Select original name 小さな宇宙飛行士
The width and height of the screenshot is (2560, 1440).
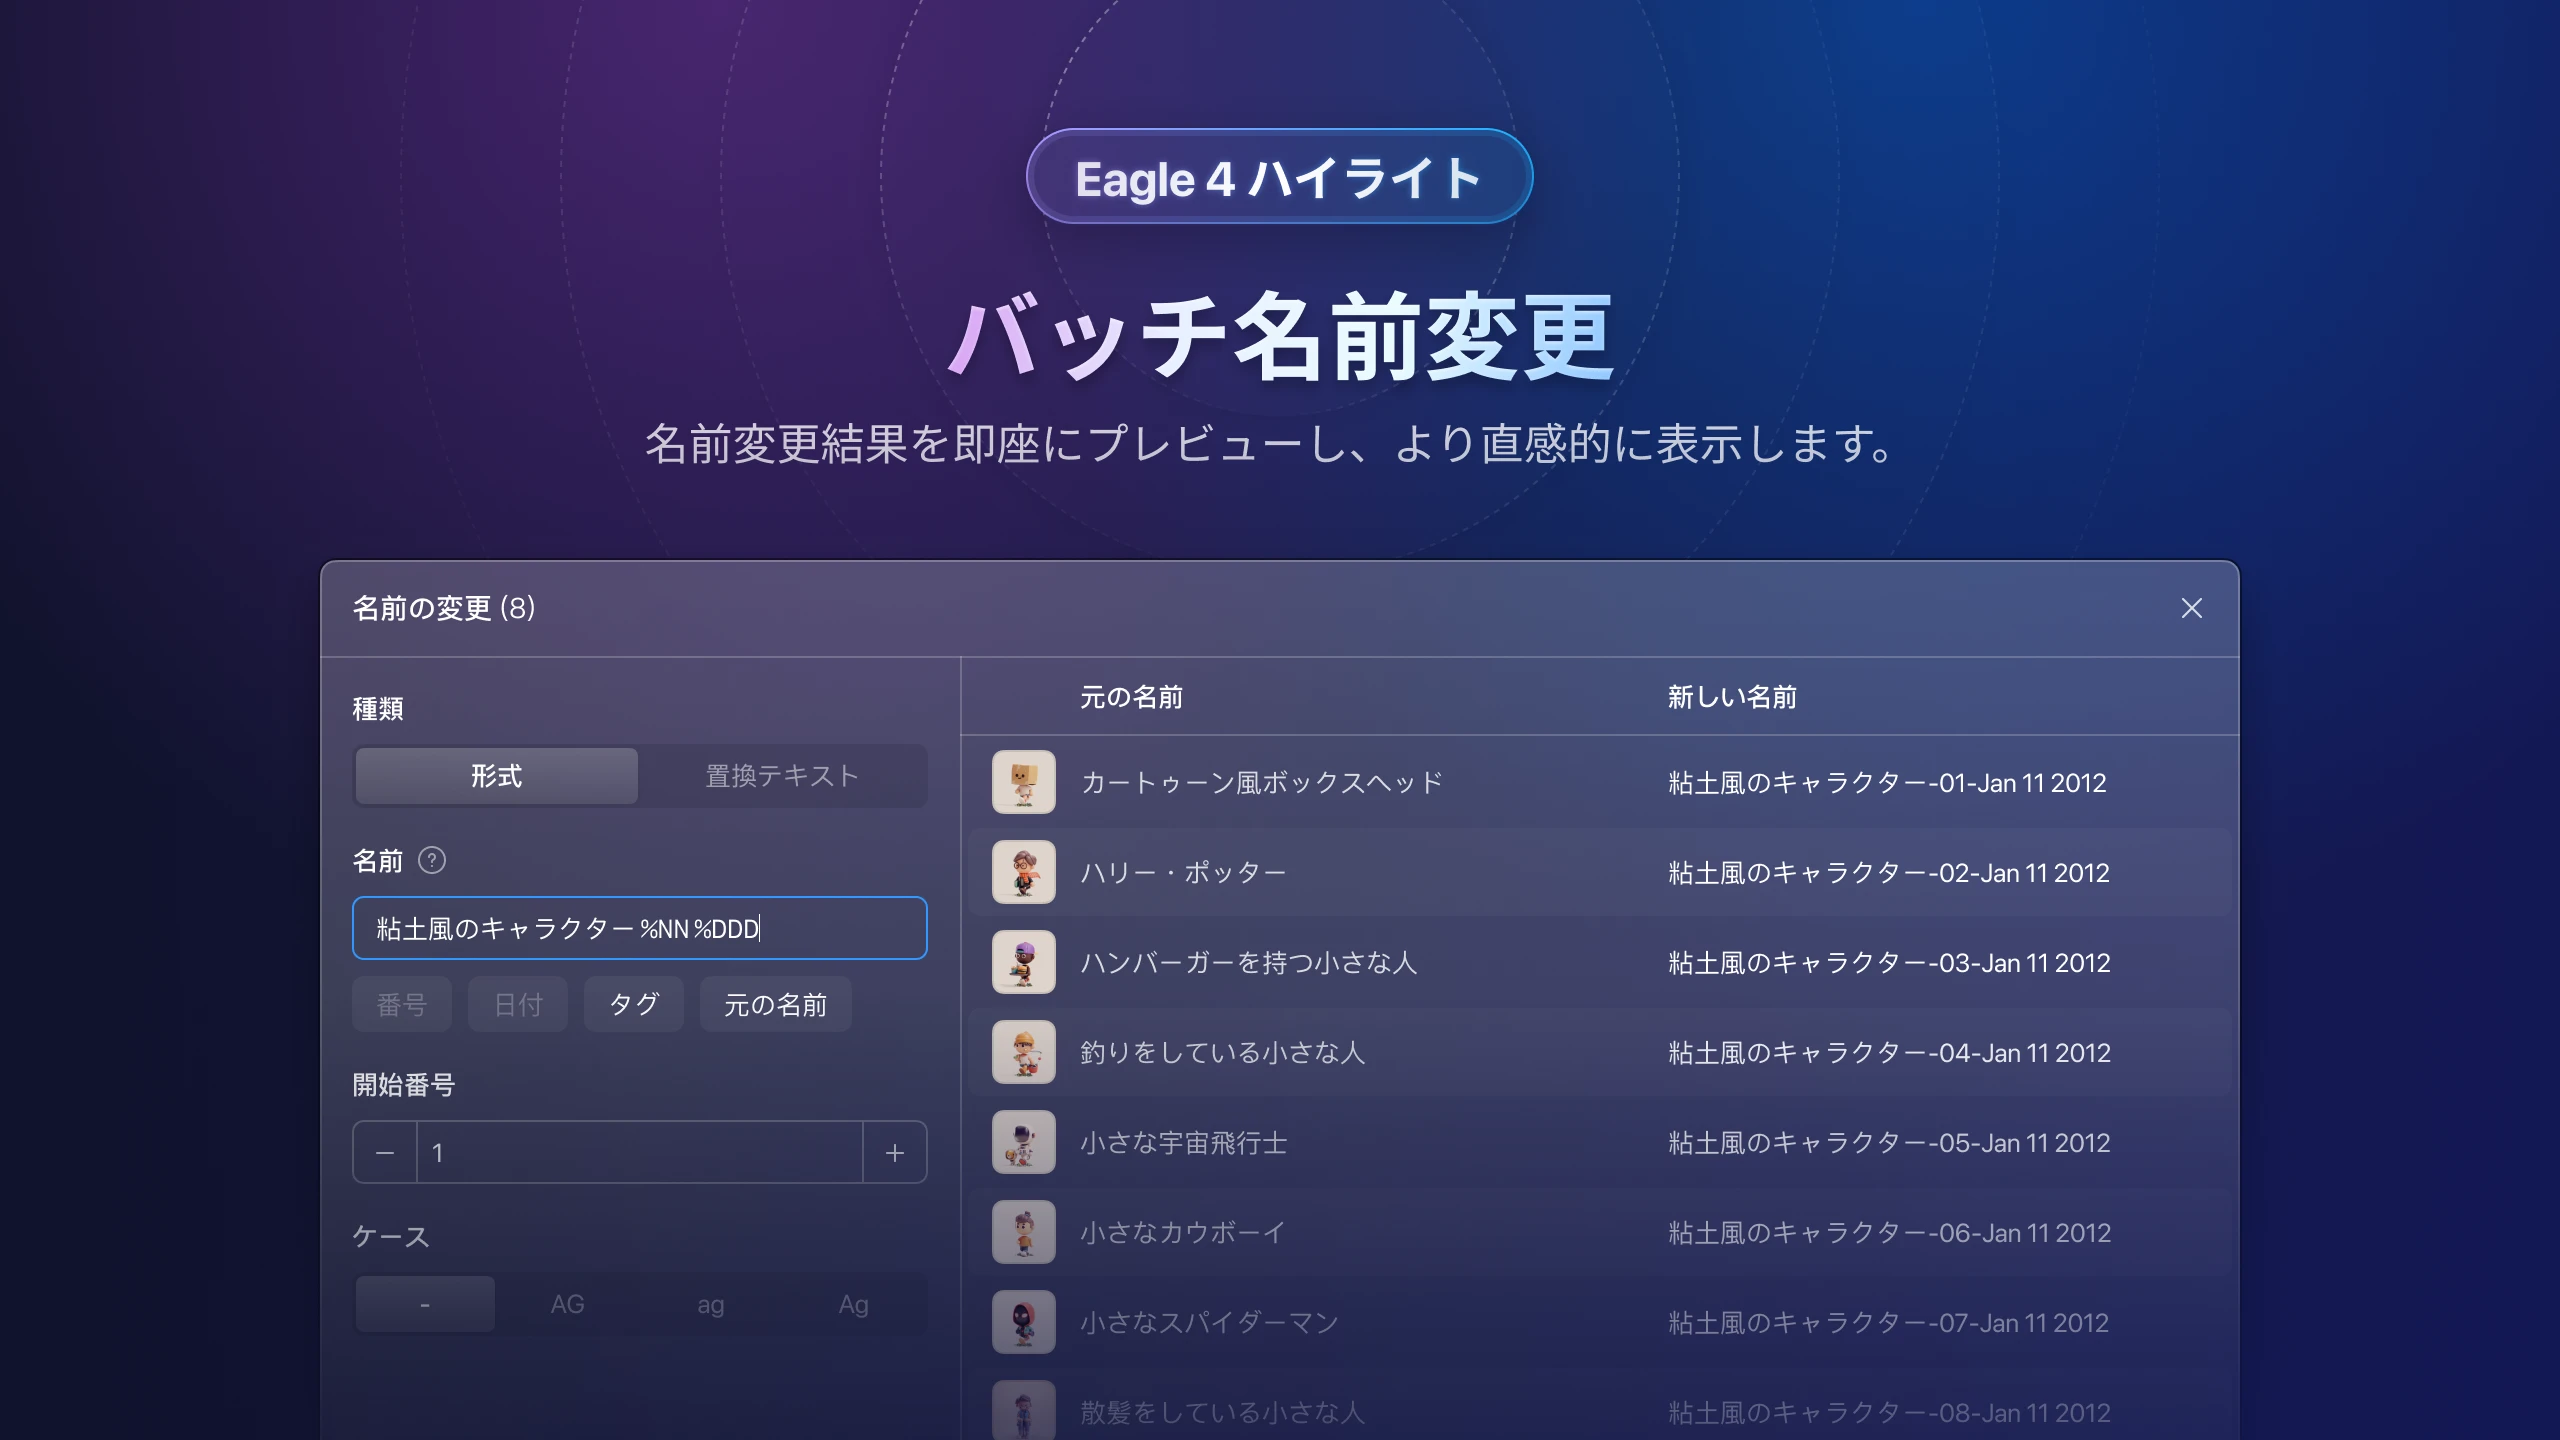click(1183, 1142)
